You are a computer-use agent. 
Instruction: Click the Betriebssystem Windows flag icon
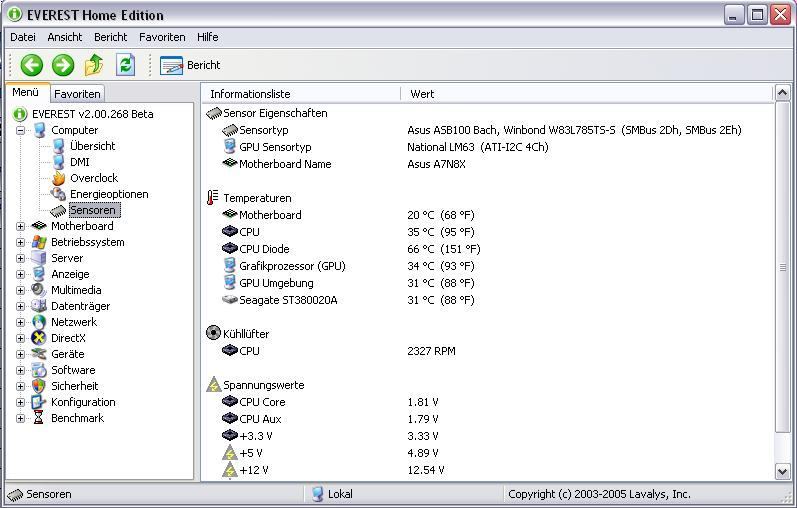click(x=39, y=242)
